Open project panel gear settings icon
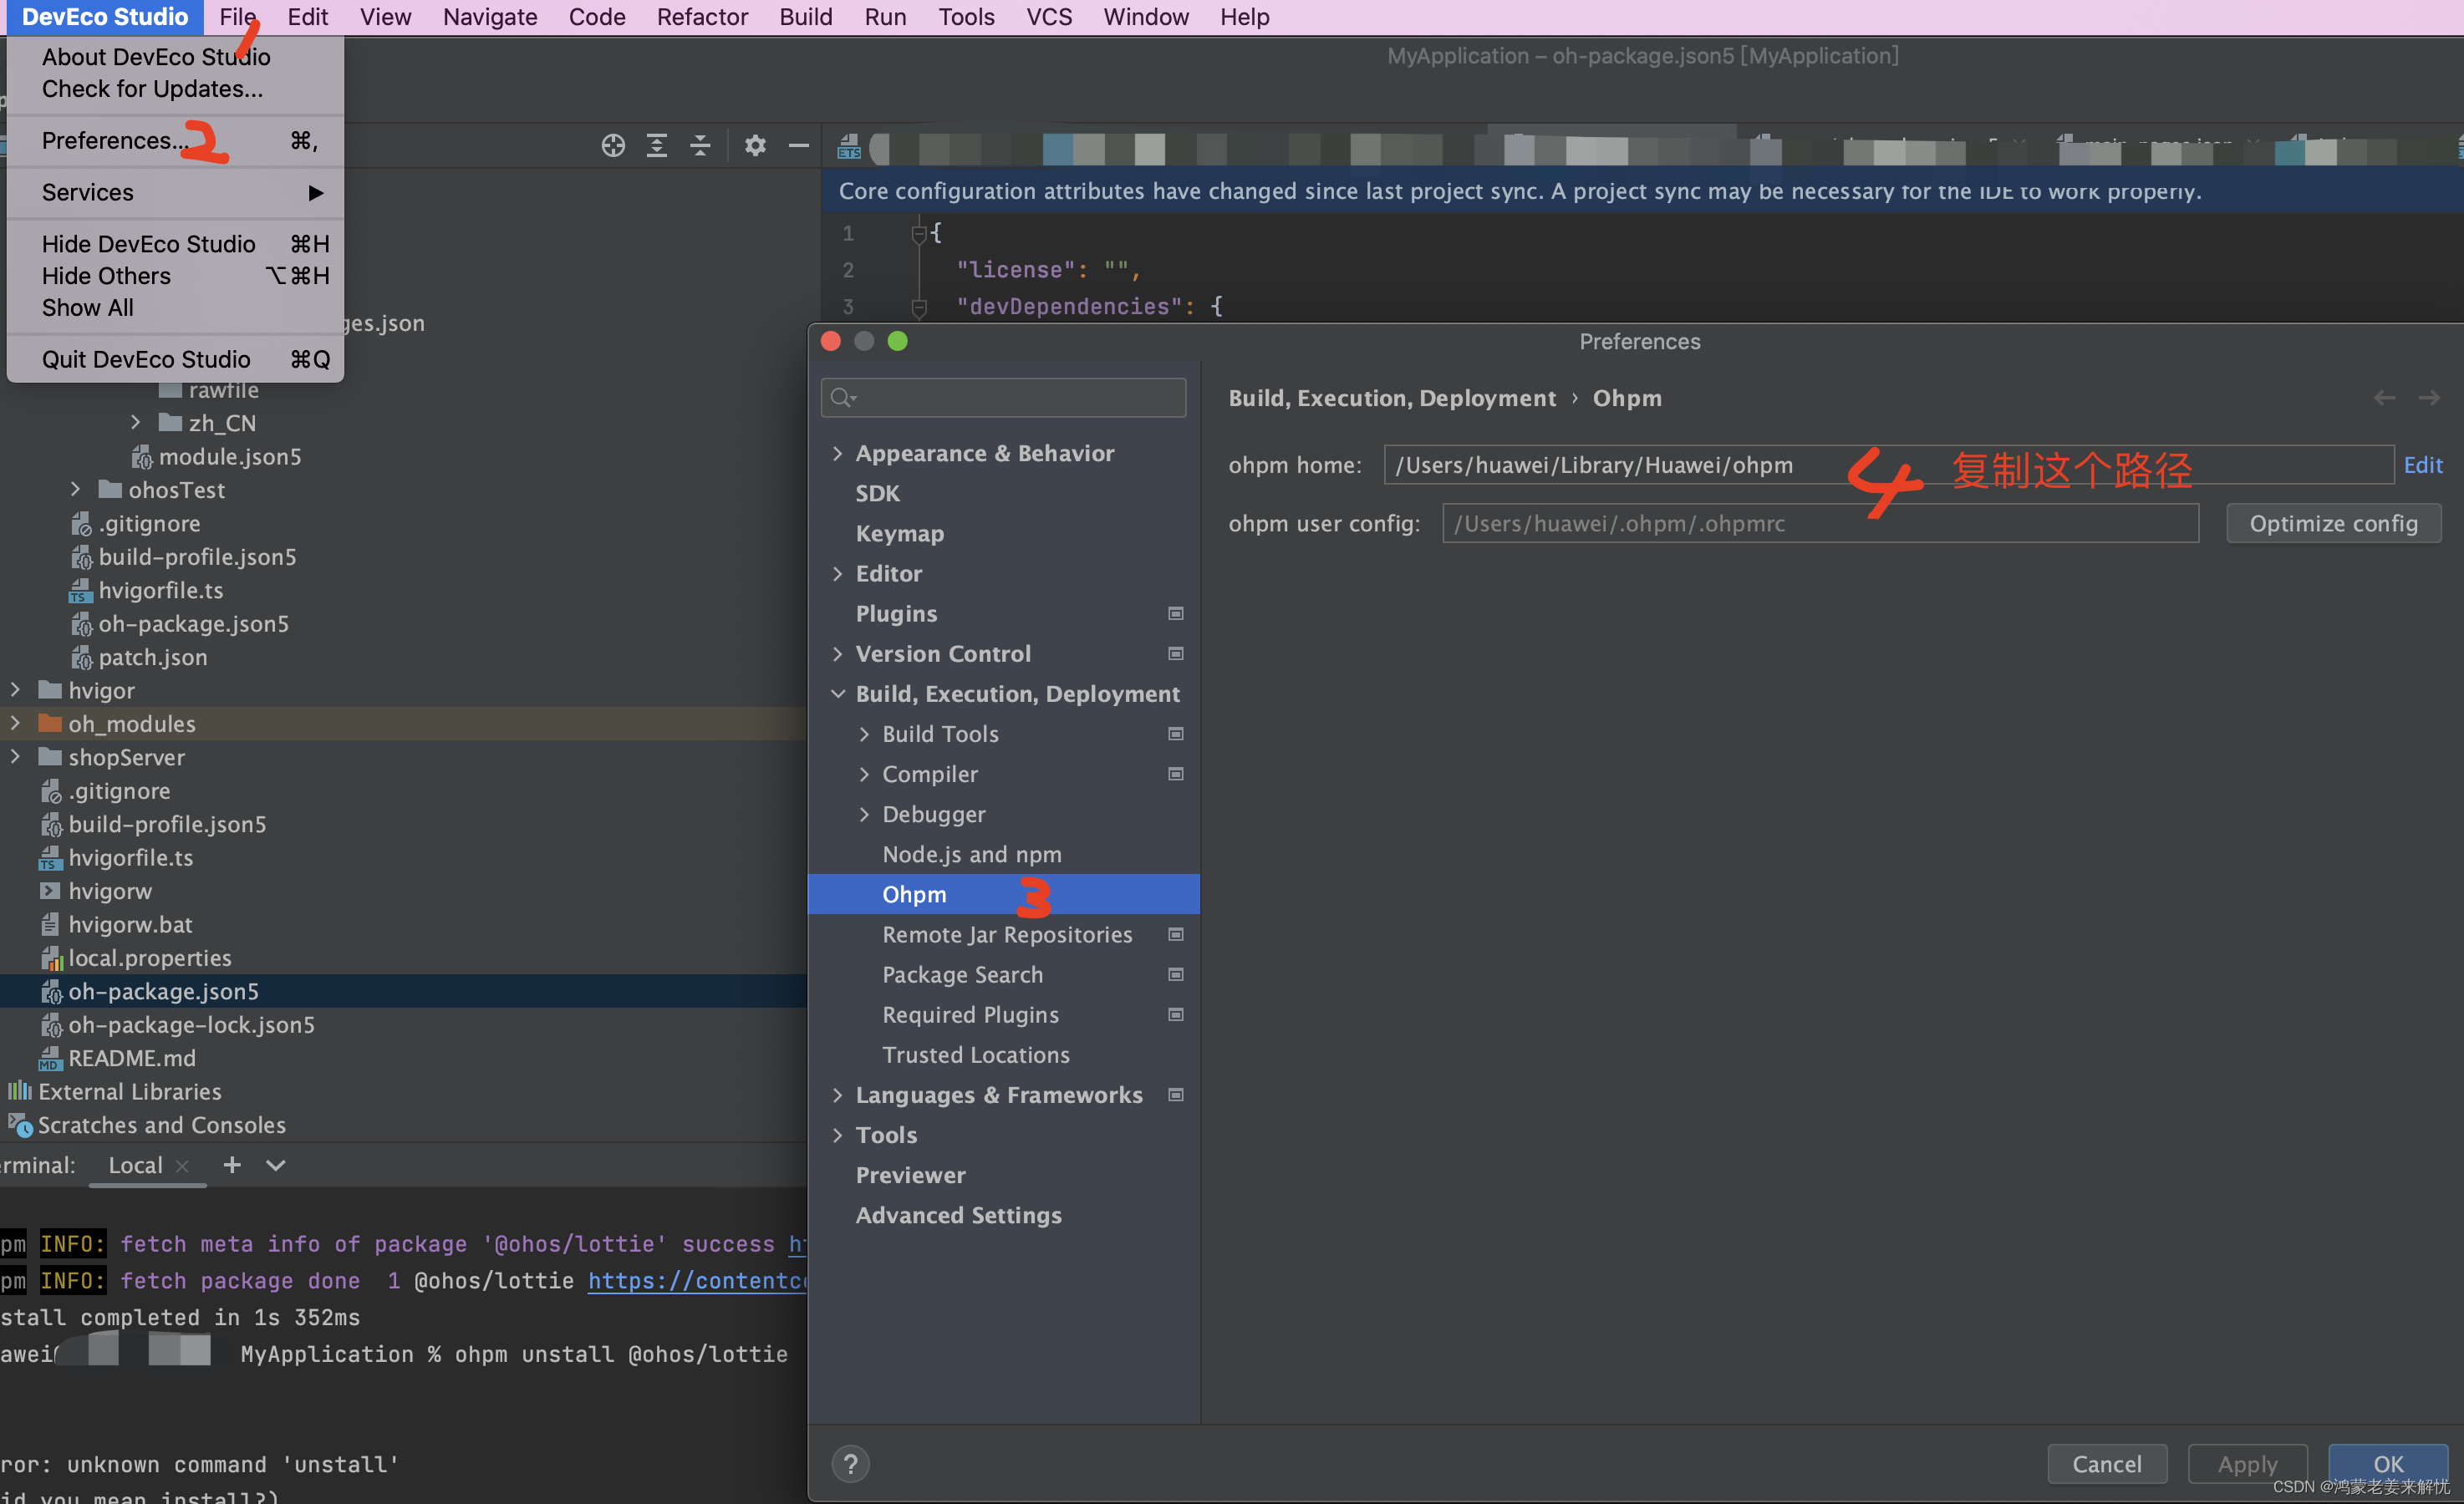2464x1504 pixels. (x=755, y=146)
